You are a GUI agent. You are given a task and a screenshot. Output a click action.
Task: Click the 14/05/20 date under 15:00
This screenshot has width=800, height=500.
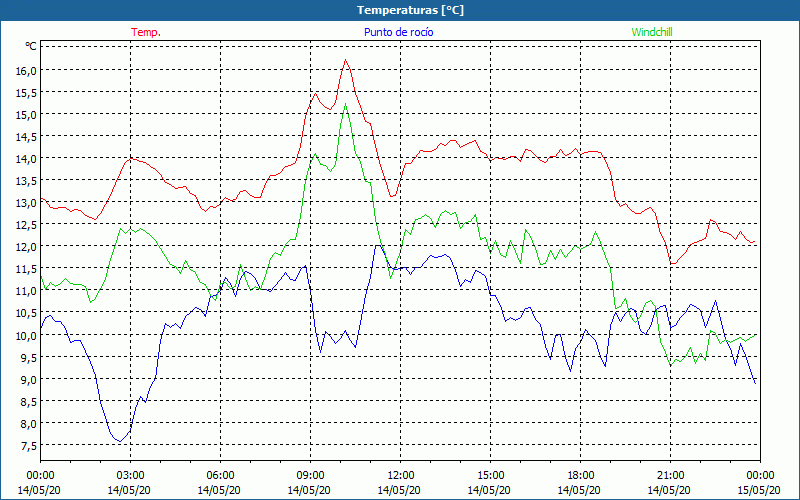coord(489,490)
